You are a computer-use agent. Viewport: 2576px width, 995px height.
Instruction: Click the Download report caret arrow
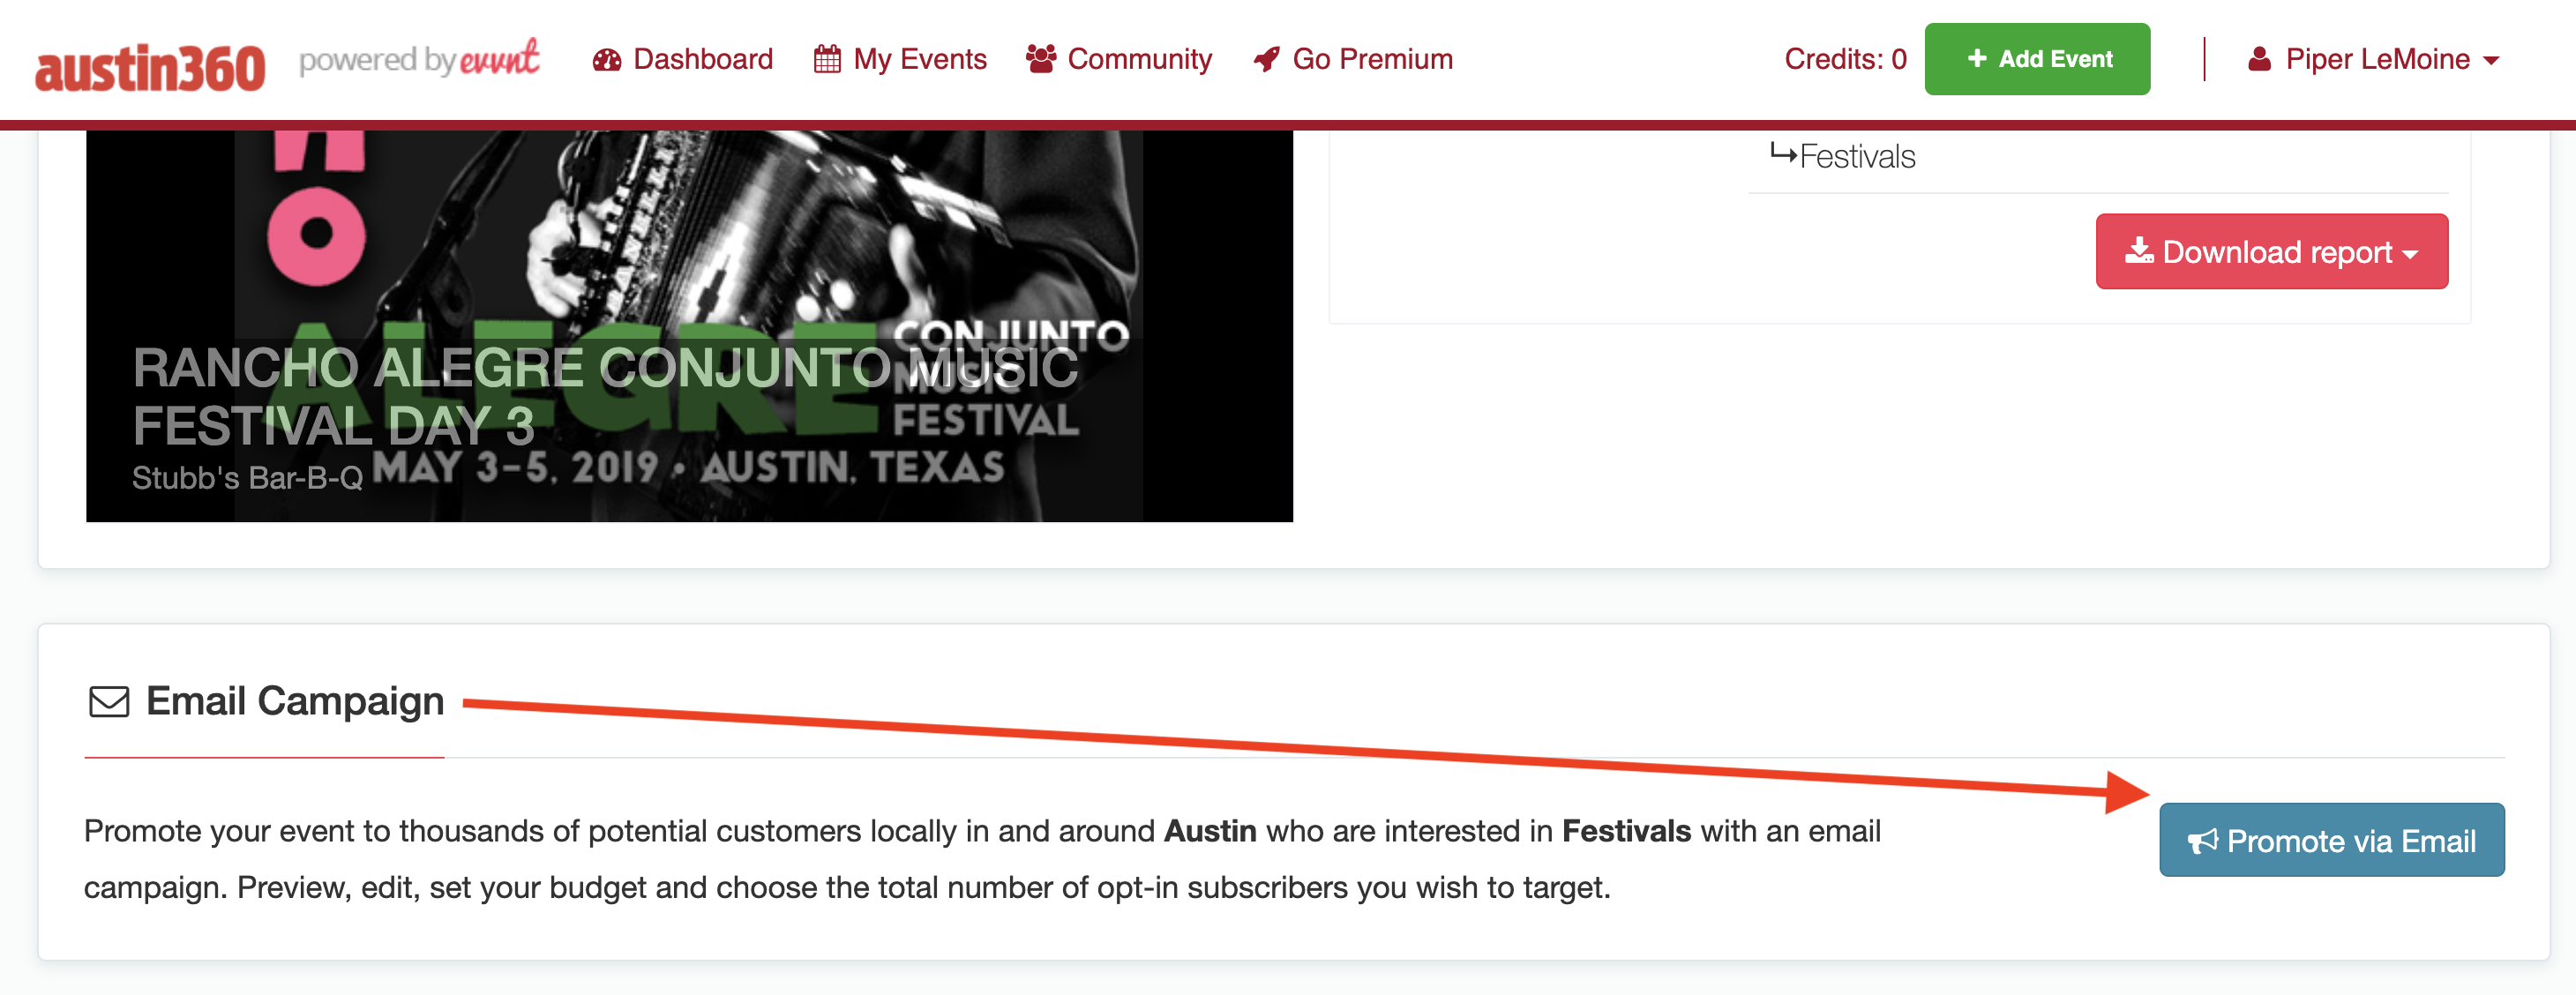point(2410,255)
